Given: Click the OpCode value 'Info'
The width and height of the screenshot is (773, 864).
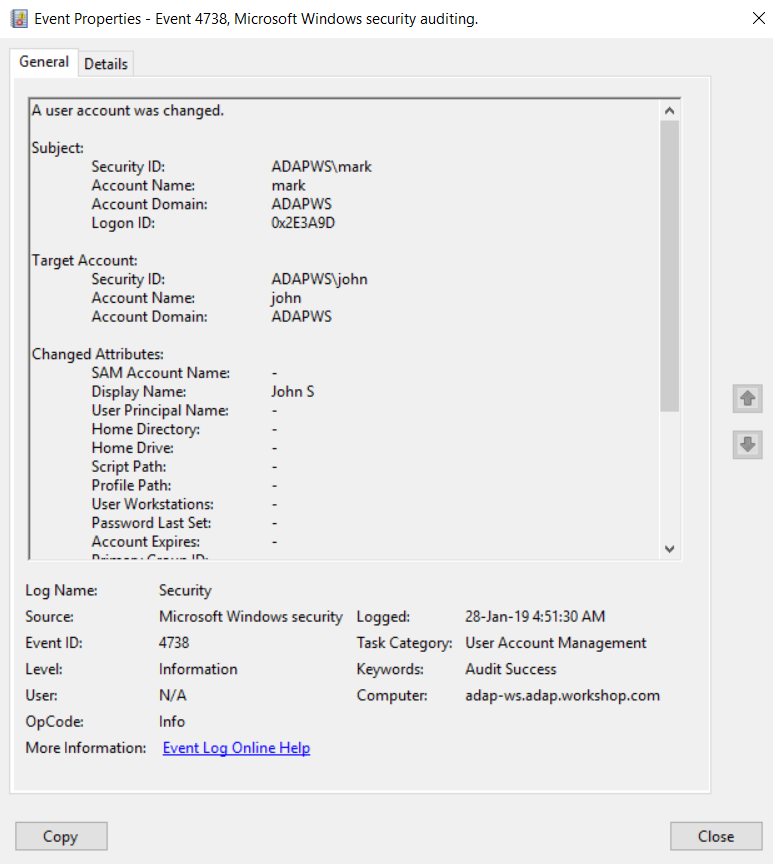Looking at the screenshot, I should (172, 722).
